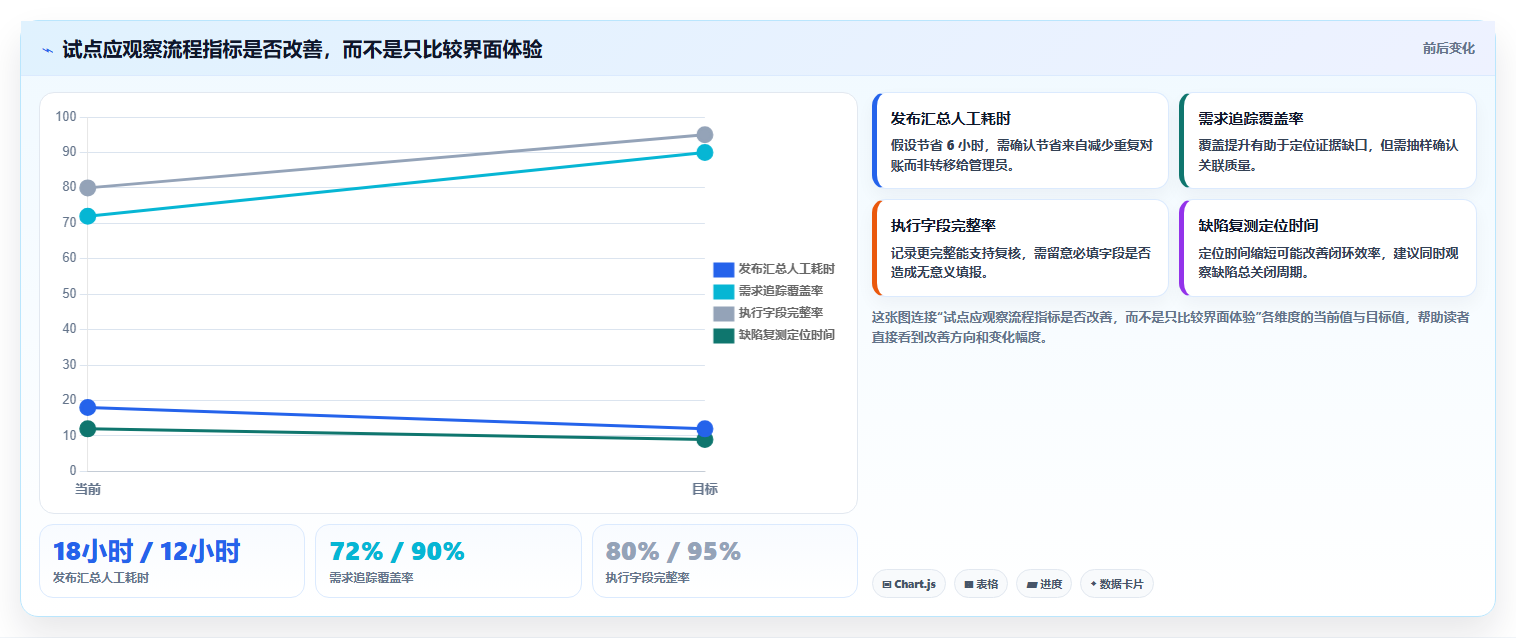Screen dimensions: 1516x638
Task: Click the y-axis label 50
Action: click(69, 294)
